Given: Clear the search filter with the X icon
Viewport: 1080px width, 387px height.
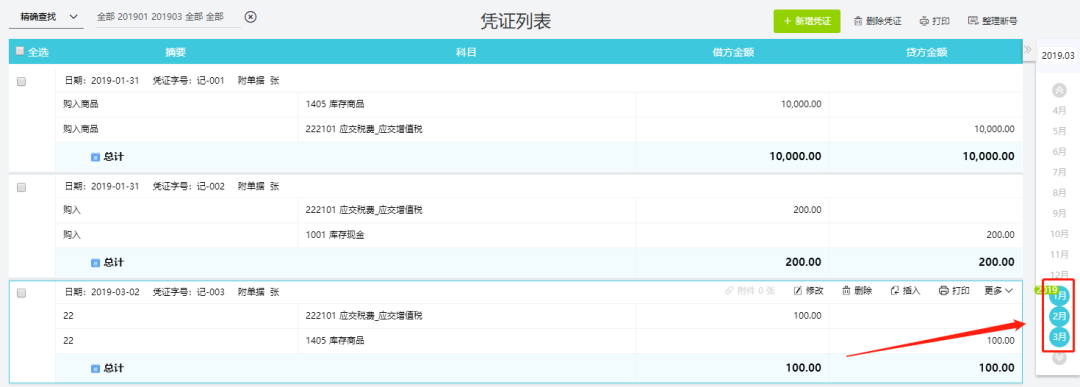Looking at the screenshot, I should coord(251,17).
